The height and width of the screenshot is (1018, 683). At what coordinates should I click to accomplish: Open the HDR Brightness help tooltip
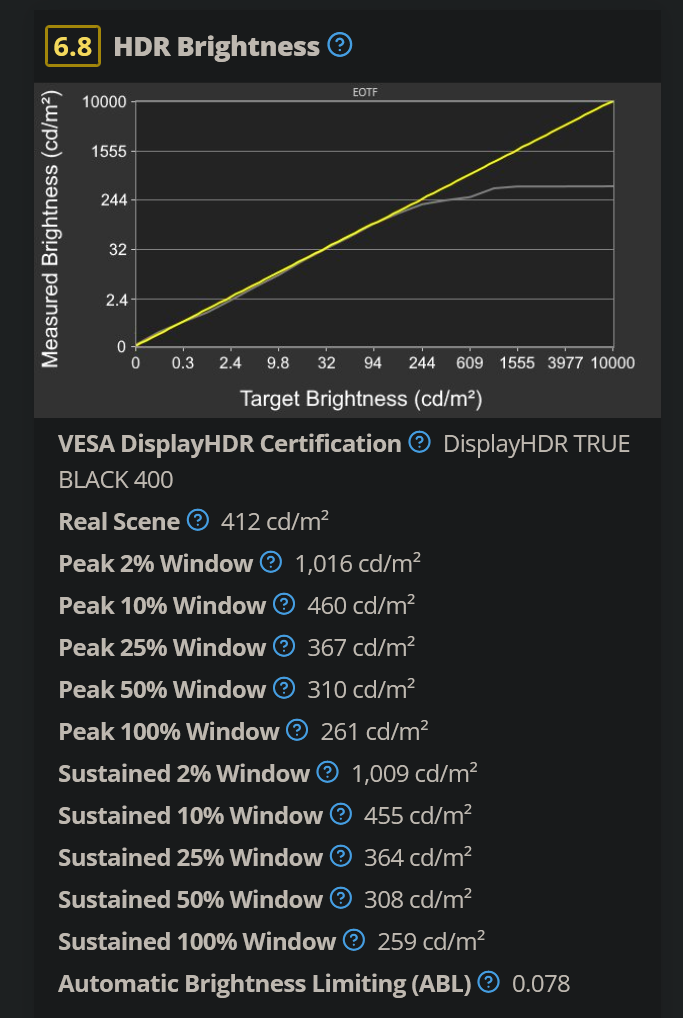coord(338,45)
